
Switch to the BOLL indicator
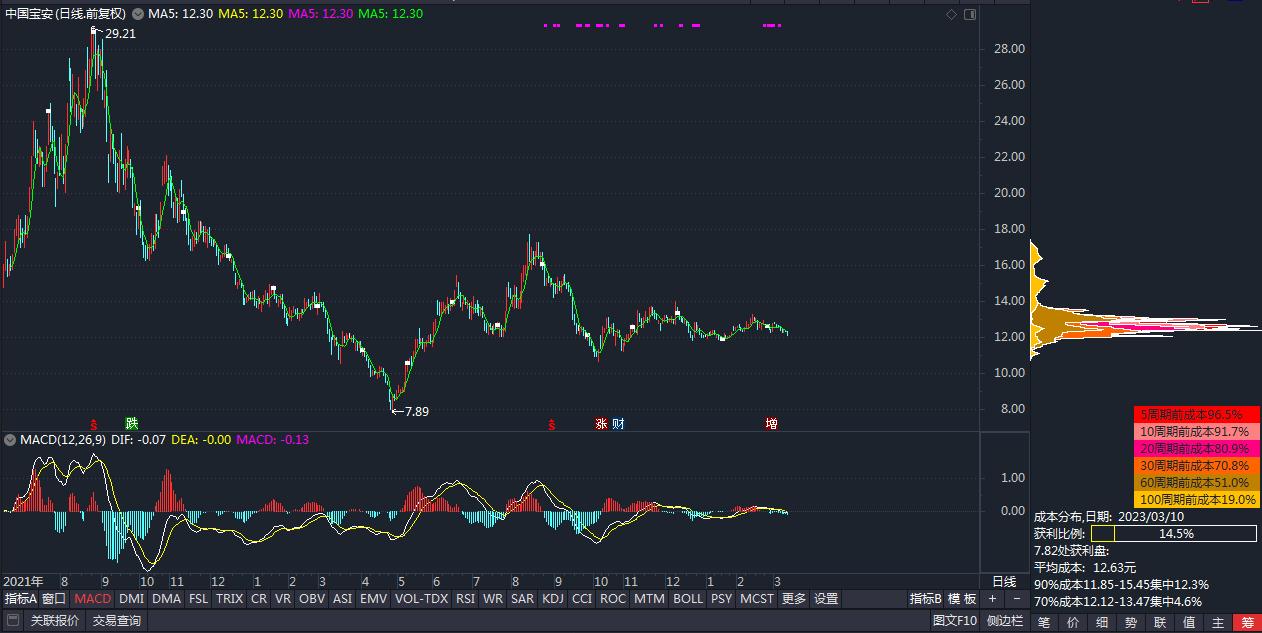coord(686,599)
